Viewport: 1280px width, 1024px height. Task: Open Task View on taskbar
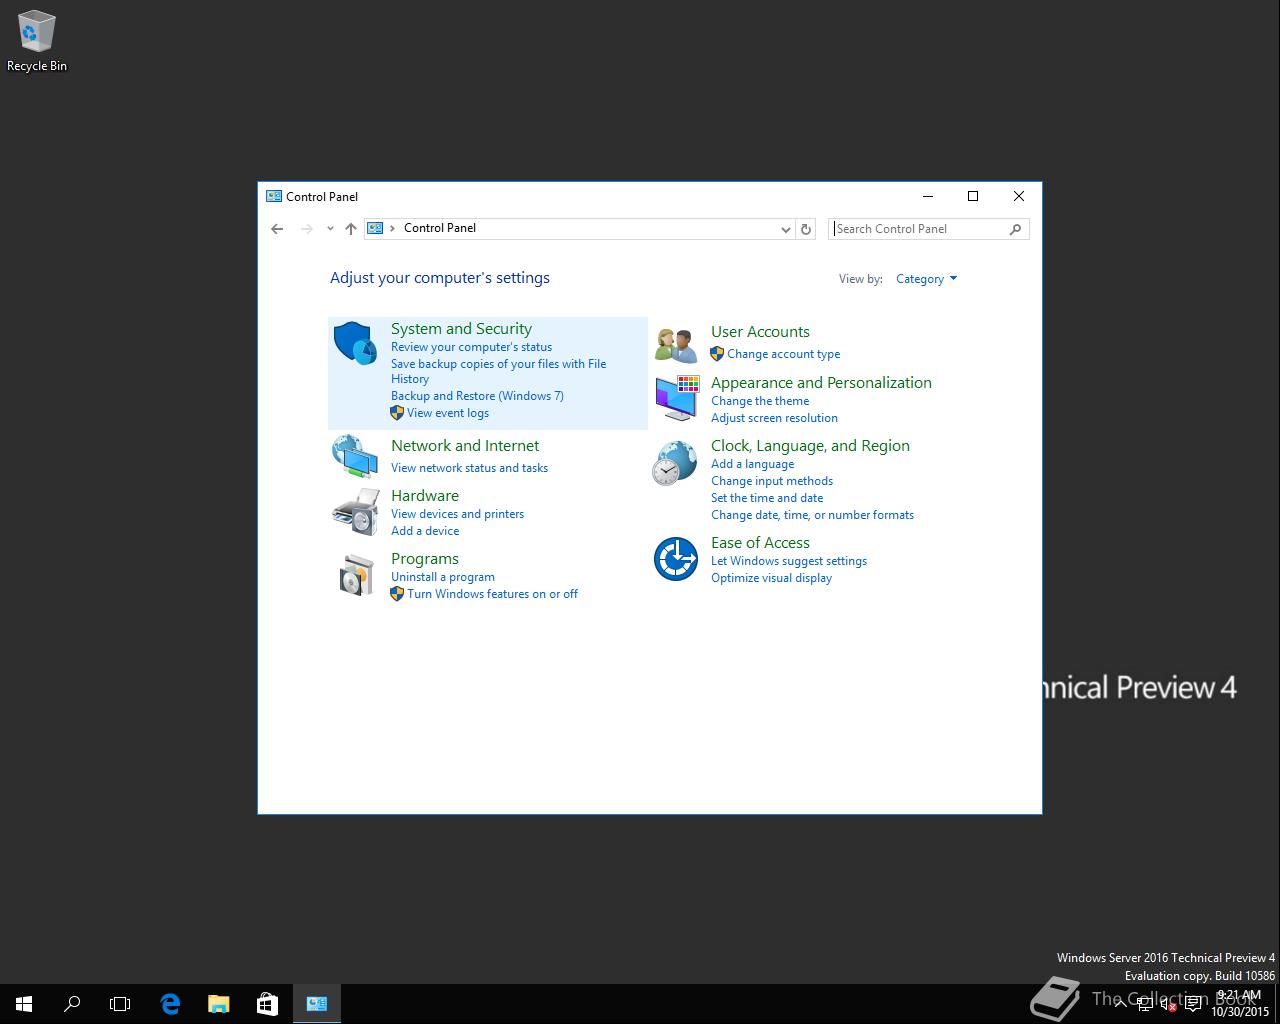120,1004
